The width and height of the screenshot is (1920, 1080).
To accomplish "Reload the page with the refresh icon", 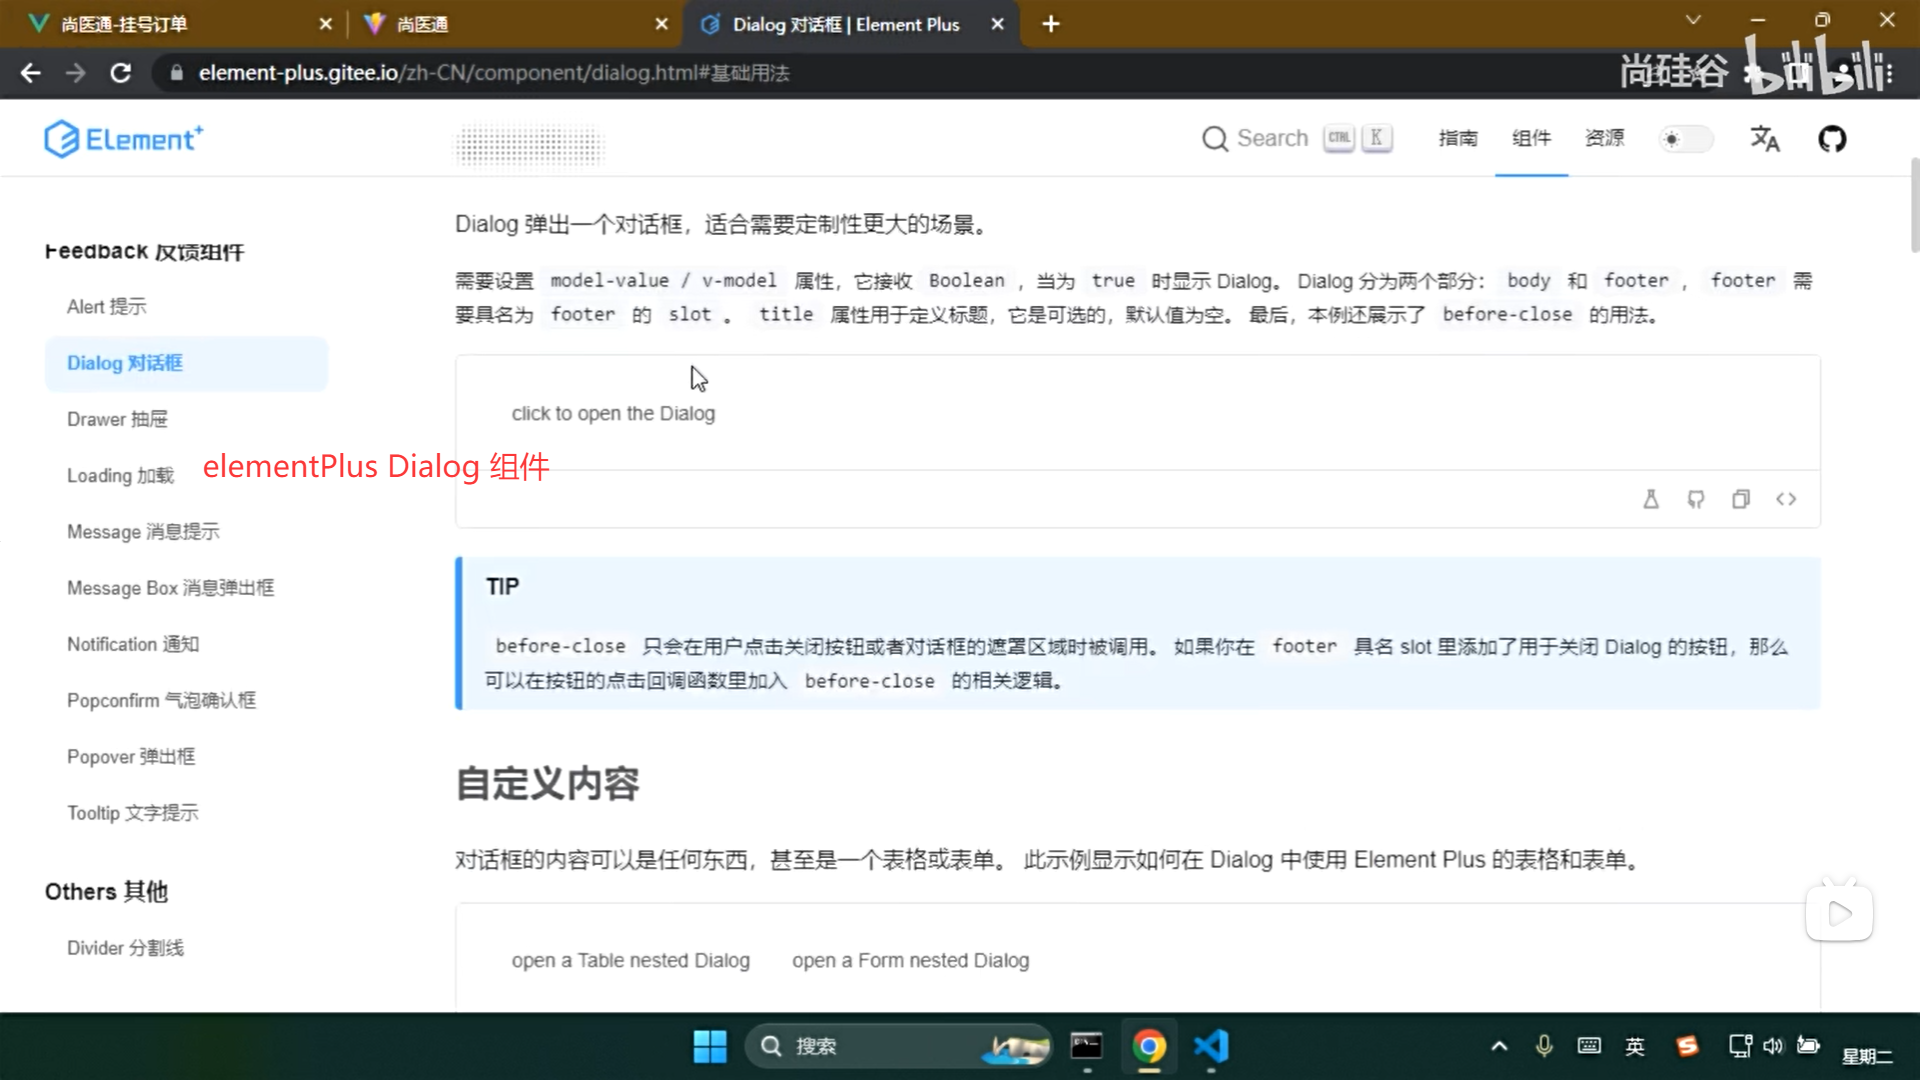I will [120, 72].
